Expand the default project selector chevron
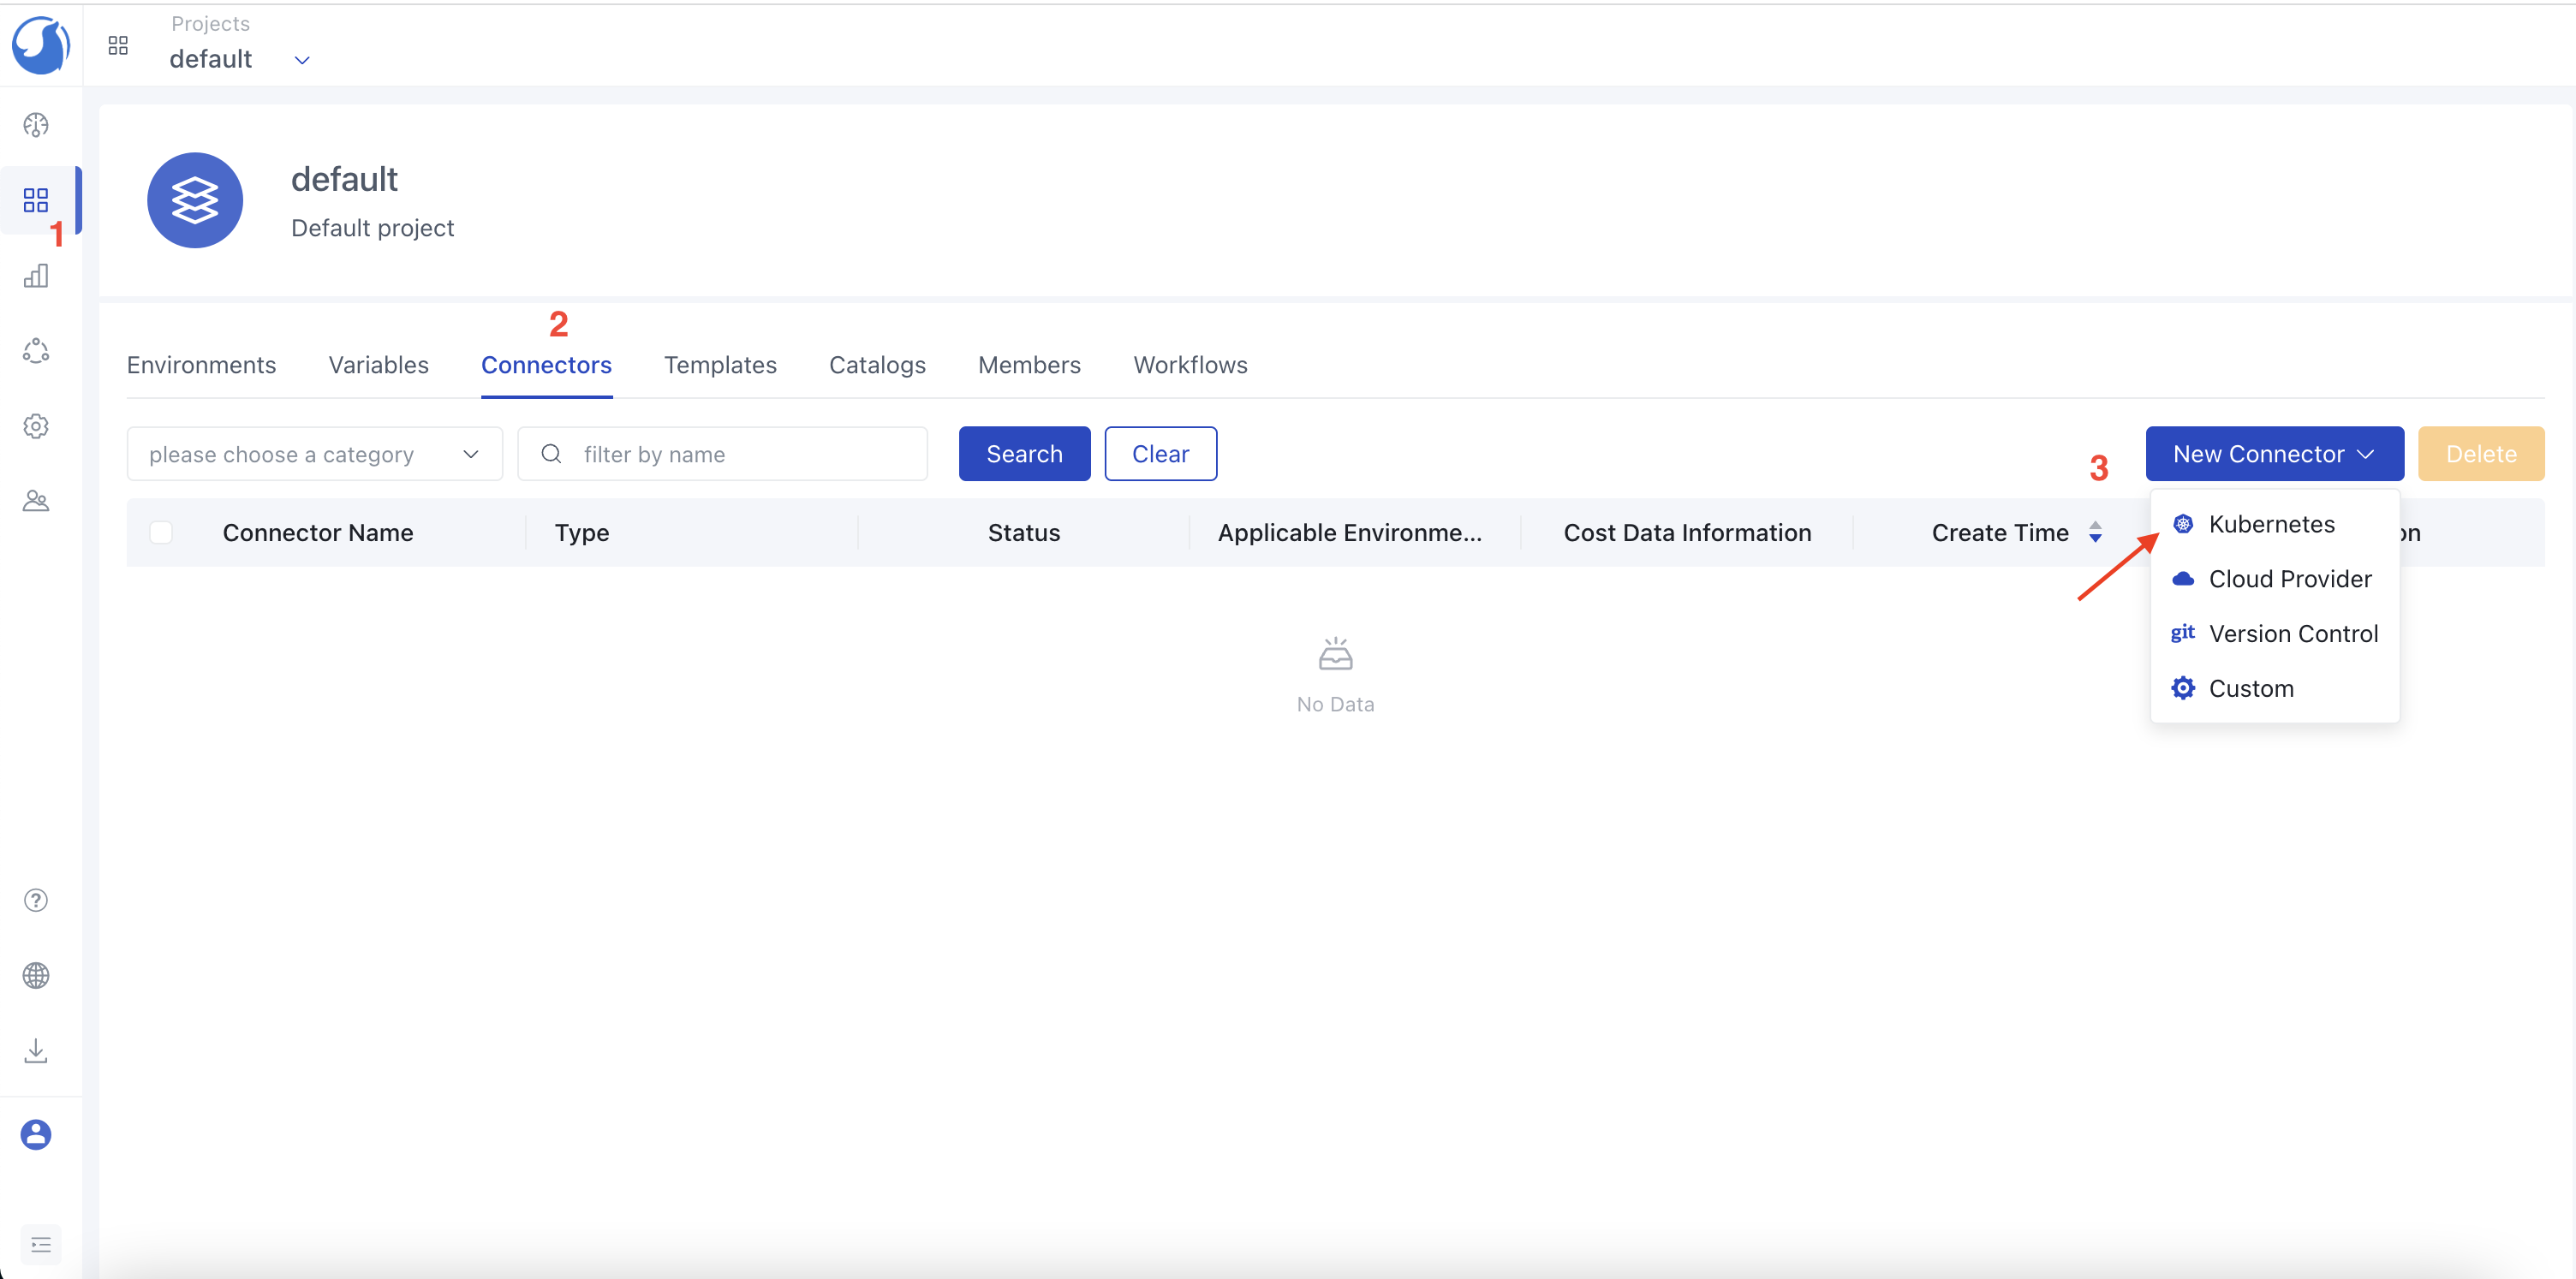2576x1279 pixels. pos(302,60)
